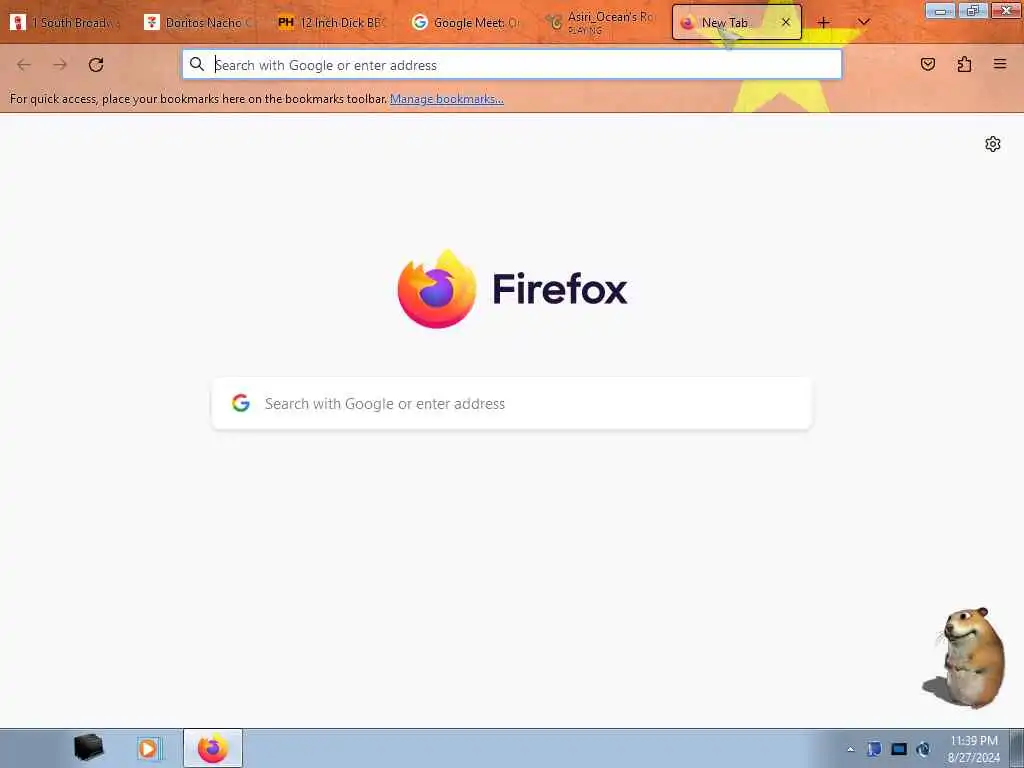This screenshot has width=1024, height=768.
Task: Switch to the PH-icon tab
Action: (334, 23)
